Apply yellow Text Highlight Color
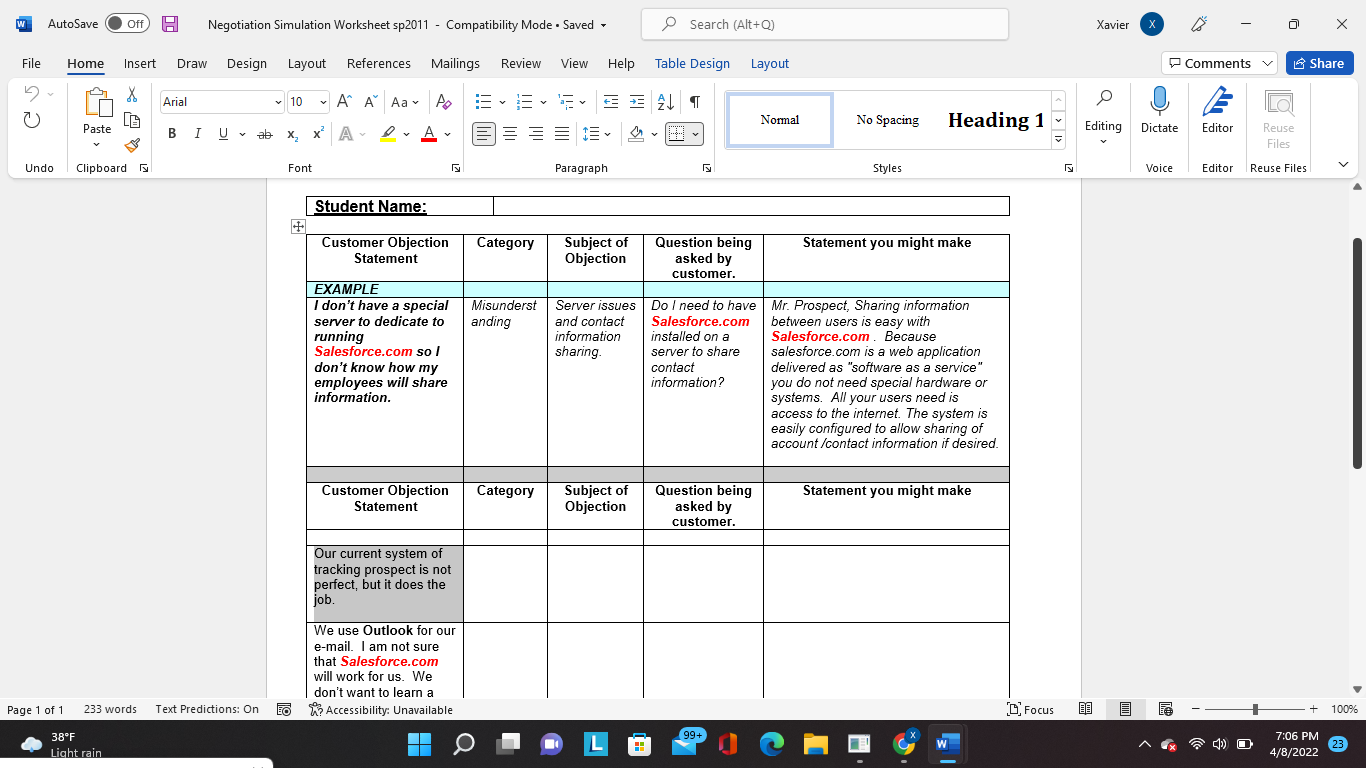The height and width of the screenshot is (768, 1366). pos(388,133)
